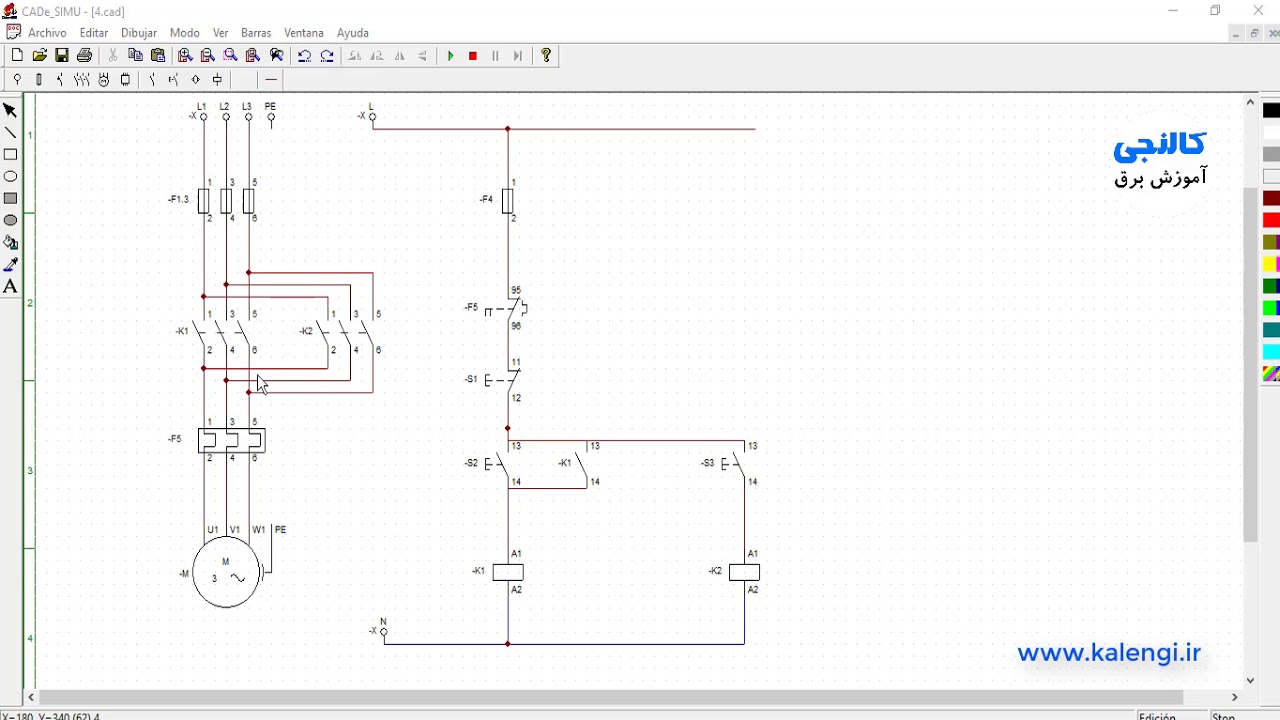Viewport: 1280px width, 720px height.
Task: Click the vertical scrollbar down arrow
Action: [1250, 680]
